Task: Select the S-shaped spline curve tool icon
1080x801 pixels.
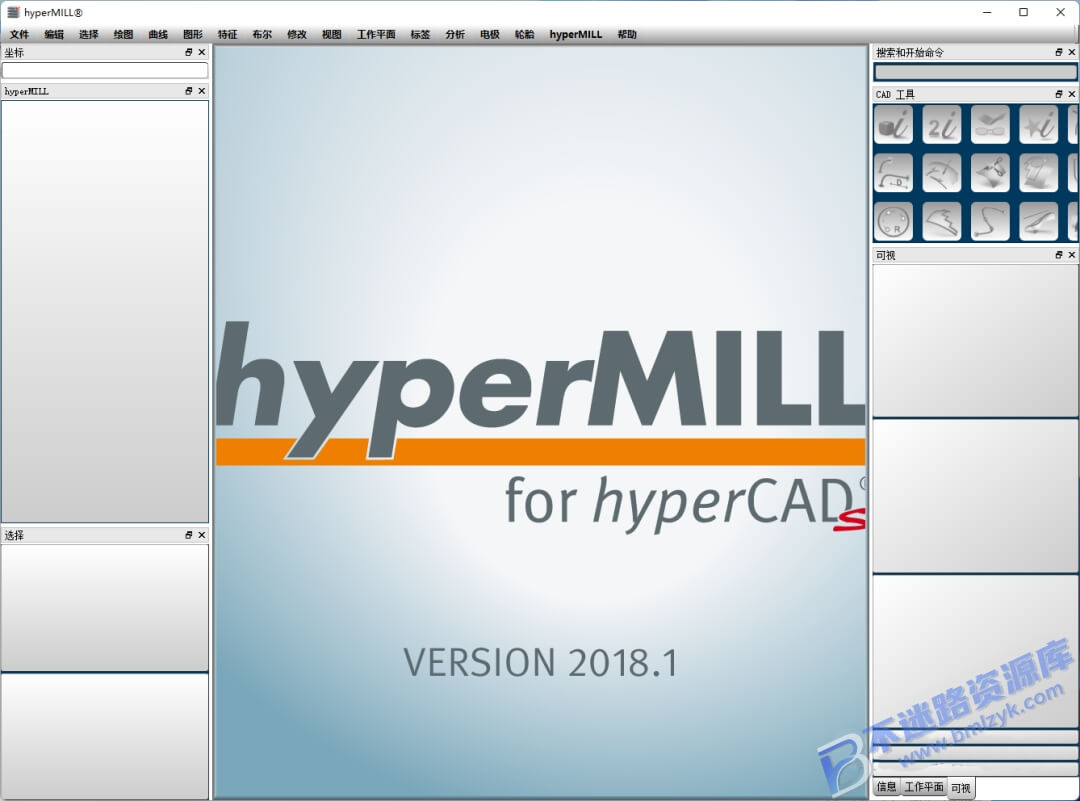Action: (990, 221)
